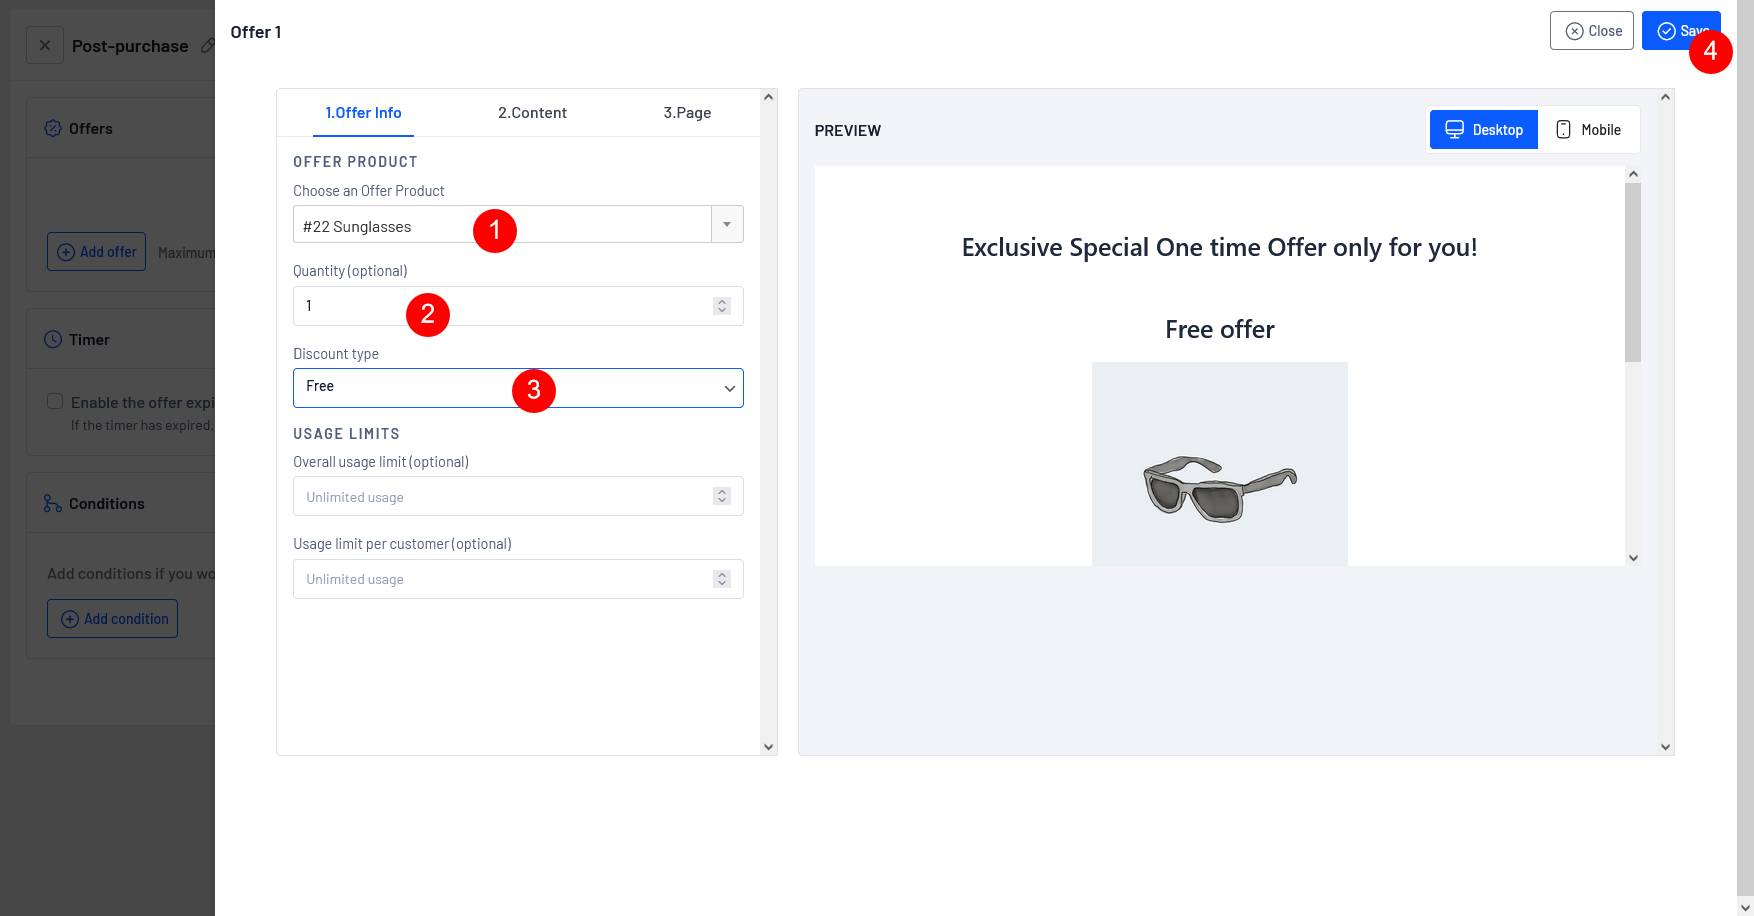The image size is (1754, 916).
Task: Click the Quantity stepper arrows
Action: (722, 306)
